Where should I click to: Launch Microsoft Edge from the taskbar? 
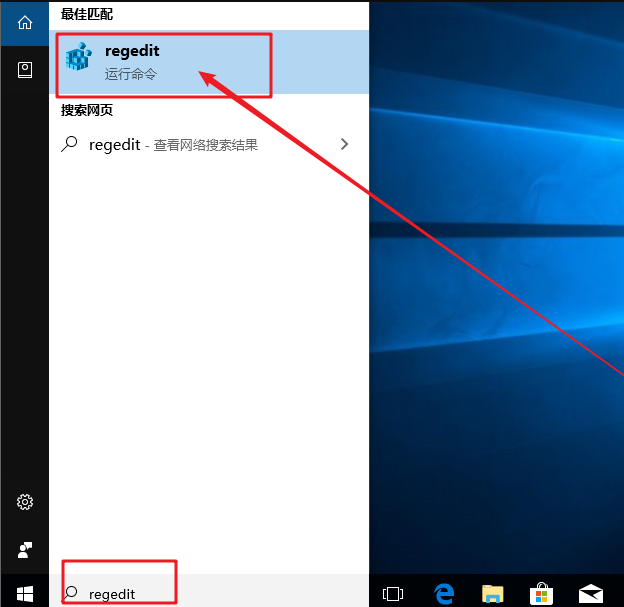pyautogui.click(x=444, y=593)
